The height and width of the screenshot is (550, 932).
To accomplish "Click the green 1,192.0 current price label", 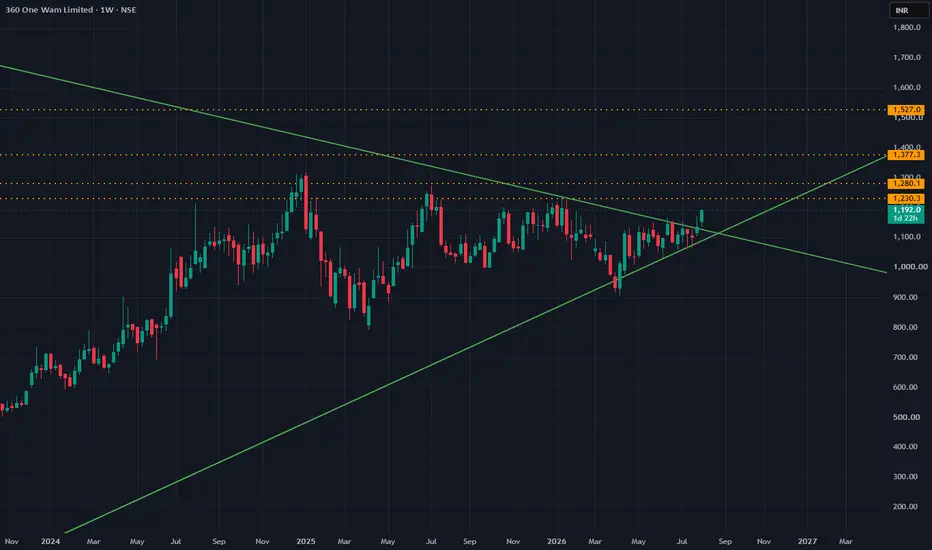I will point(906,210).
